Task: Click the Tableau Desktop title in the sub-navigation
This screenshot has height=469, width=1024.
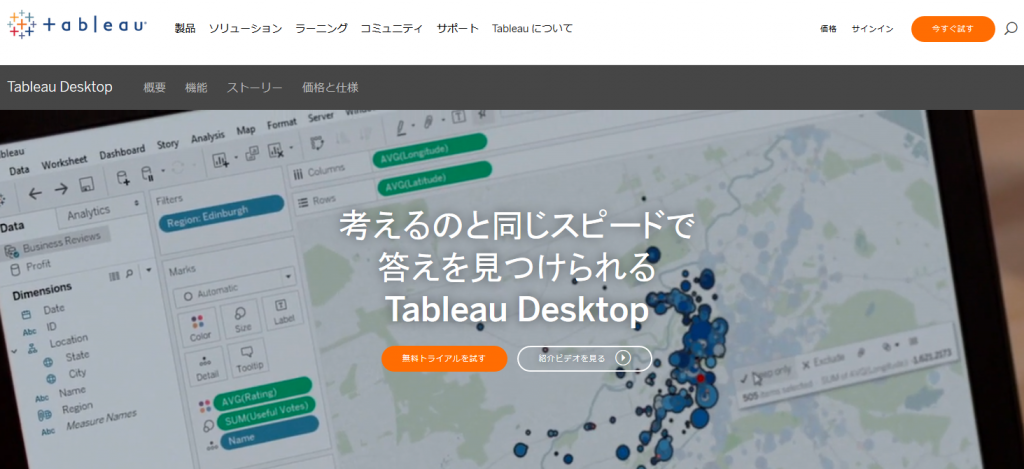Action: click(60, 87)
